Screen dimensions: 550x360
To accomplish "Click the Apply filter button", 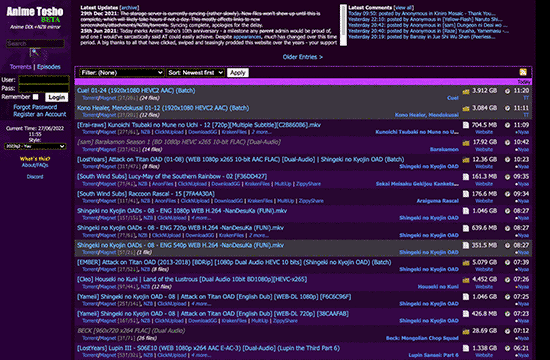I will [237, 73].
